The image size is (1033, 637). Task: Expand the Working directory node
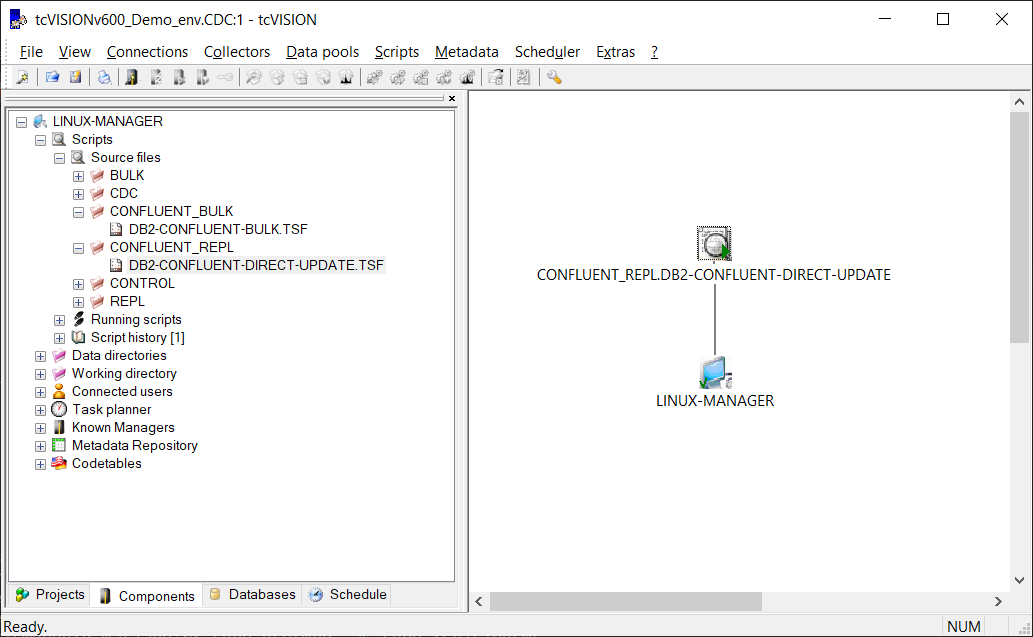tap(41, 374)
